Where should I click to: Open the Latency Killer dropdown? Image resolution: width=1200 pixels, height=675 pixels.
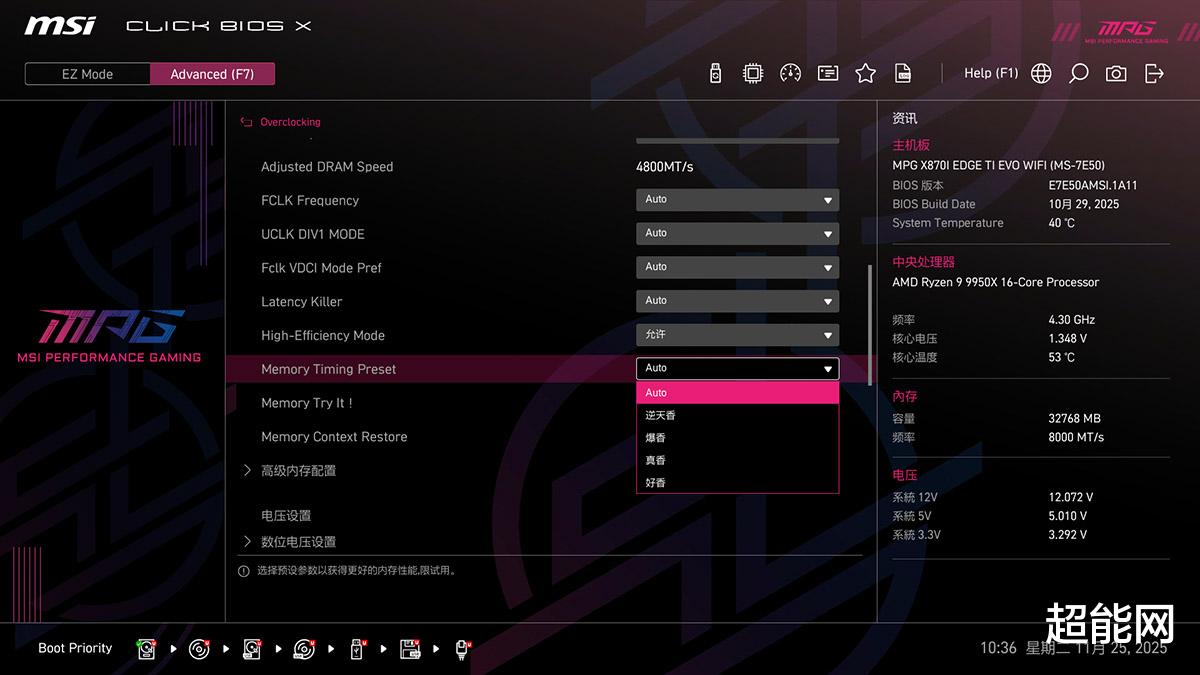[738, 301]
